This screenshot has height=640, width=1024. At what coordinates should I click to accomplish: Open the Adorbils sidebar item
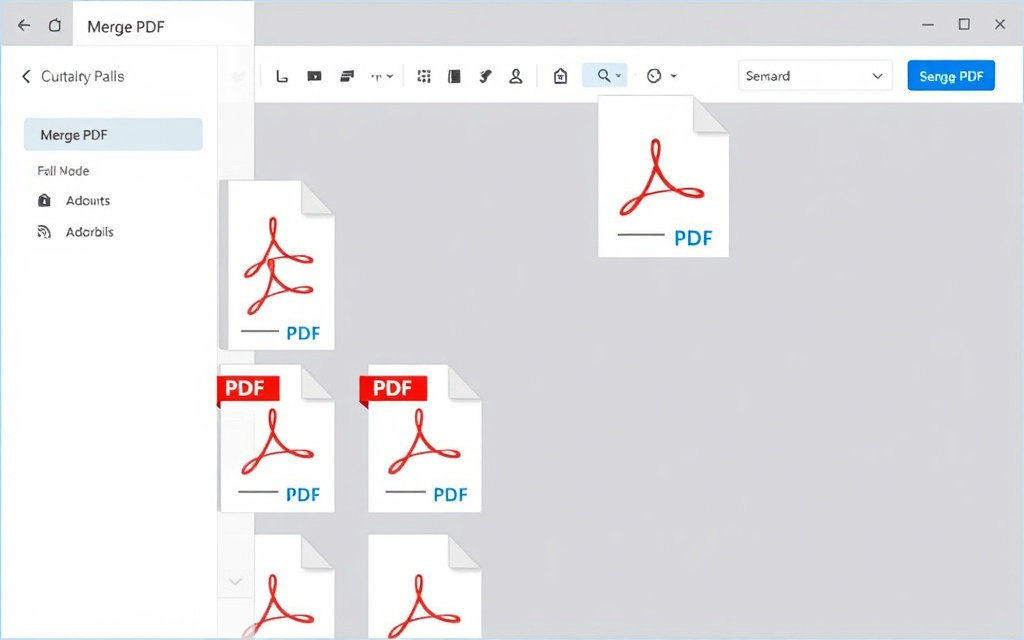(x=89, y=232)
